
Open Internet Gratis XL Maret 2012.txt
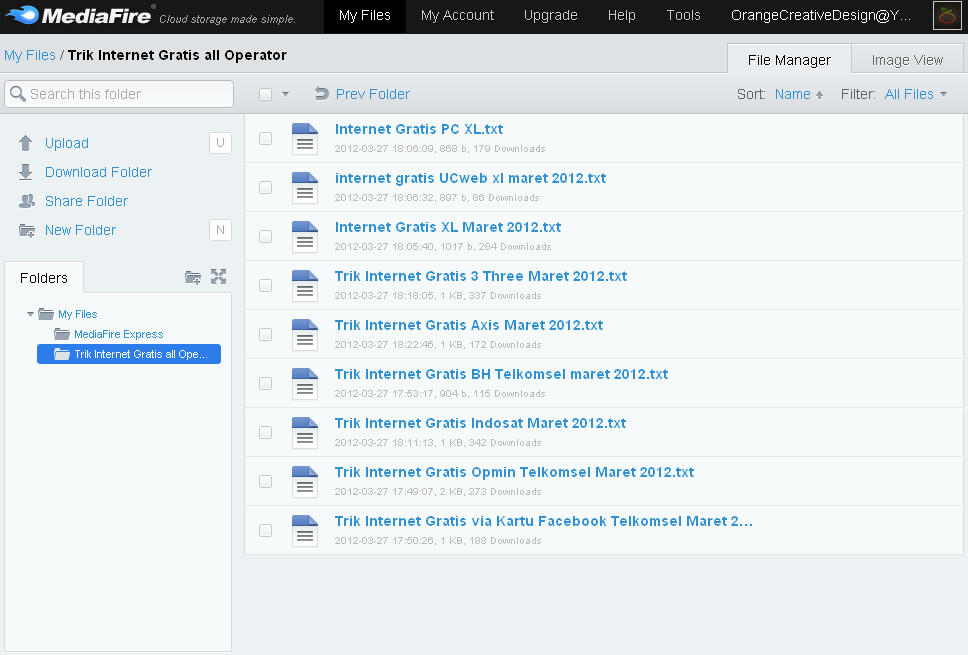pos(448,227)
